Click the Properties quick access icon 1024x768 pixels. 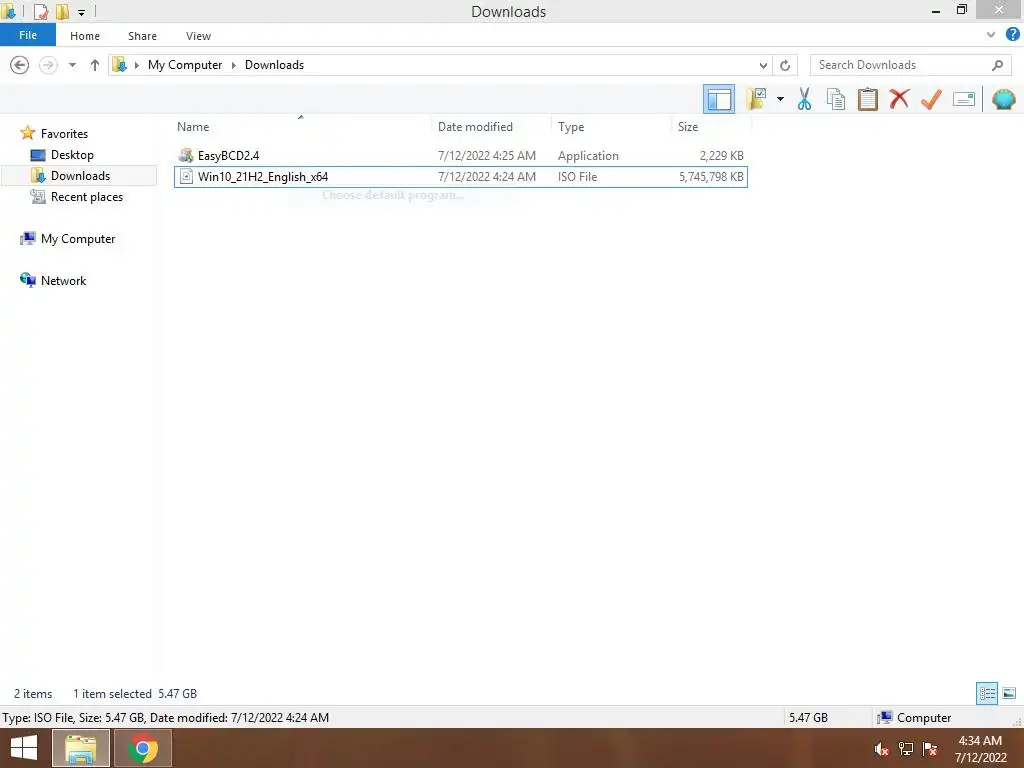click(41, 12)
